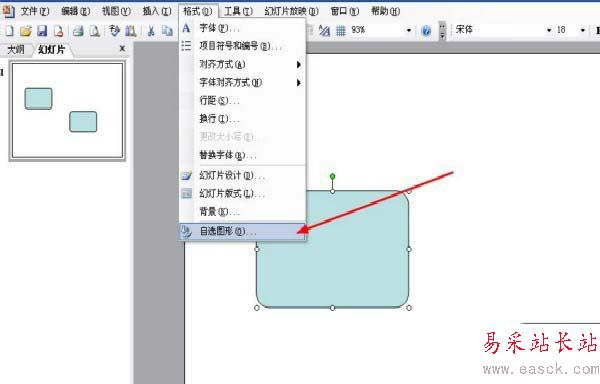Click the Copy icon in the toolbar

167,31
